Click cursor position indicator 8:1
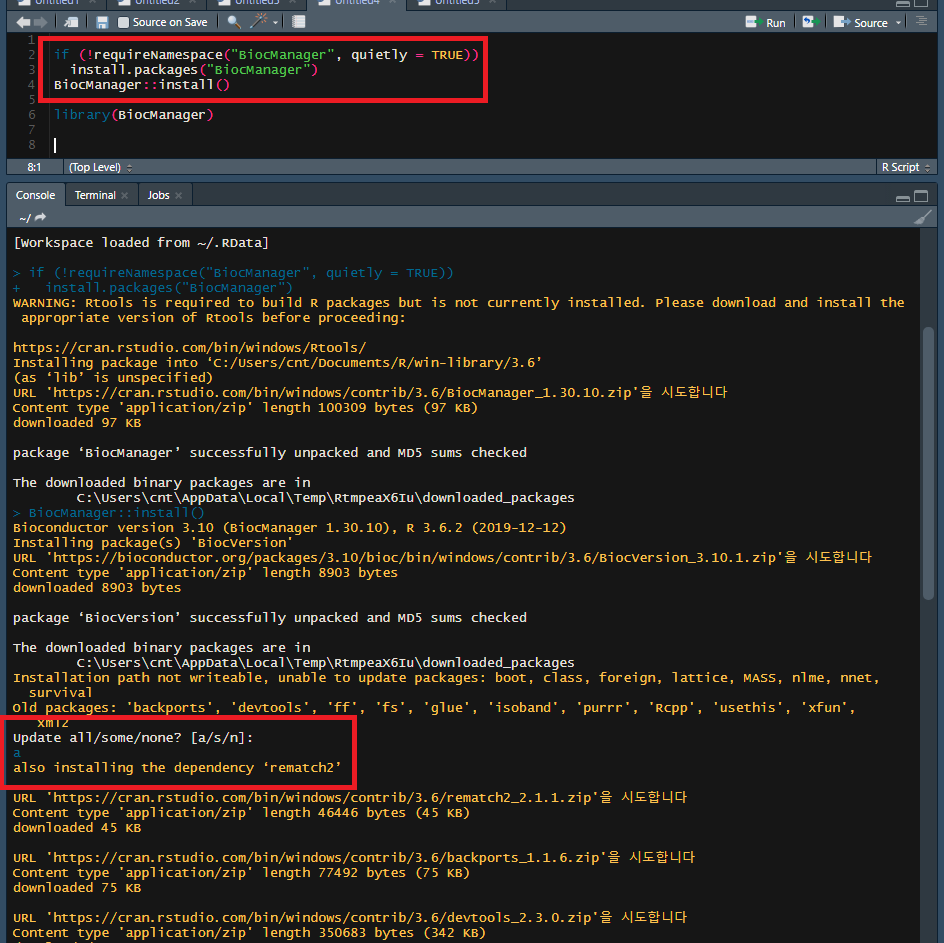This screenshot has height=943, width=944. pyautogui.click(x=34, y=167)
